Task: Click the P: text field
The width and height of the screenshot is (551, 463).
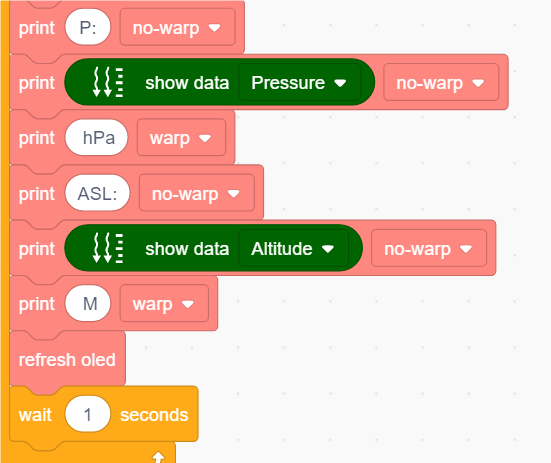Action: tap(88, 27)
